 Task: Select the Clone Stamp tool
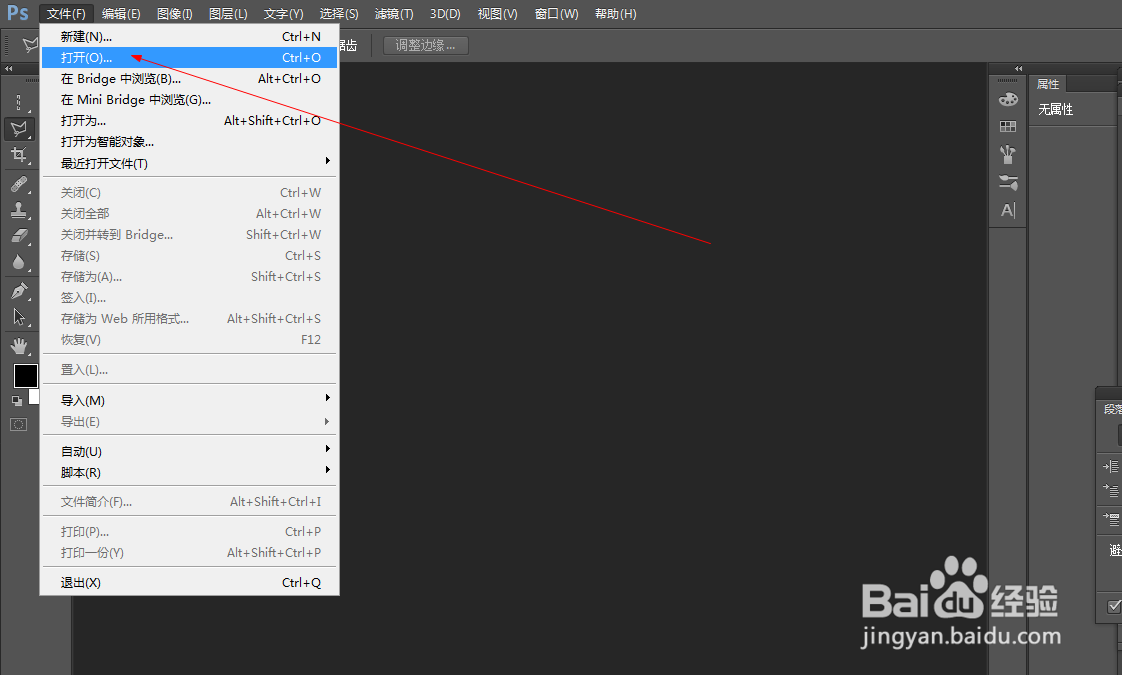[x=19, y=210]
